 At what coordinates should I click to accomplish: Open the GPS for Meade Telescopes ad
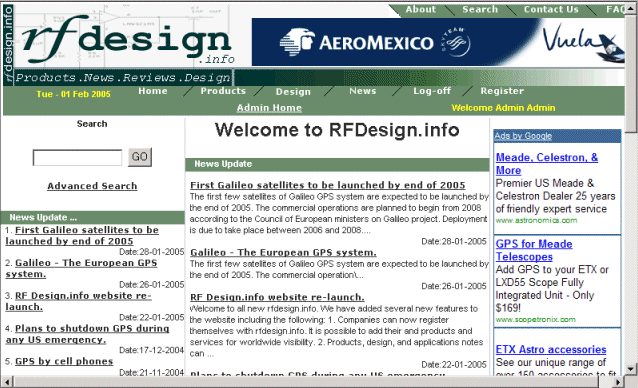pos(534,250)
